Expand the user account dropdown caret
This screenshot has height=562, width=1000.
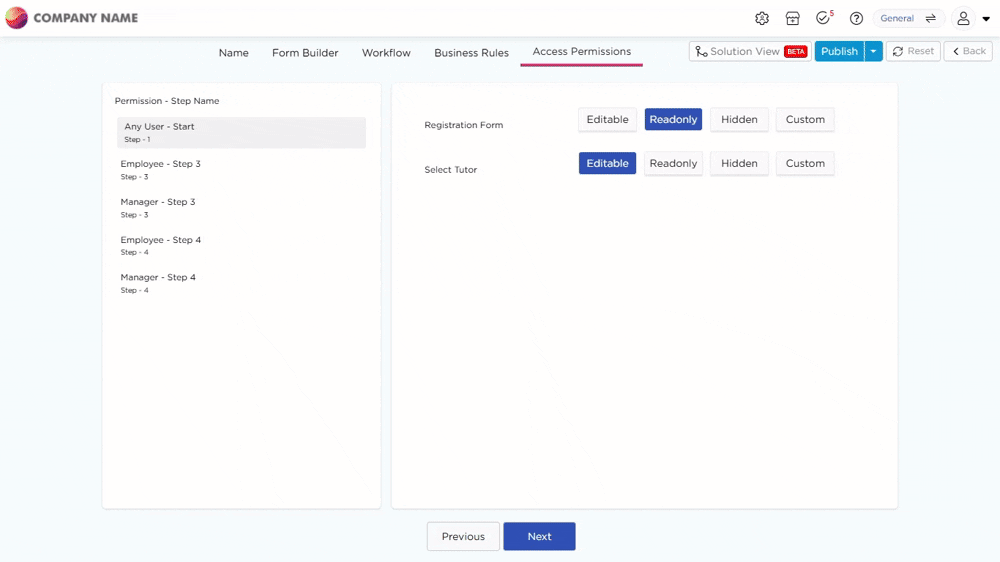(x=986, y=19)
